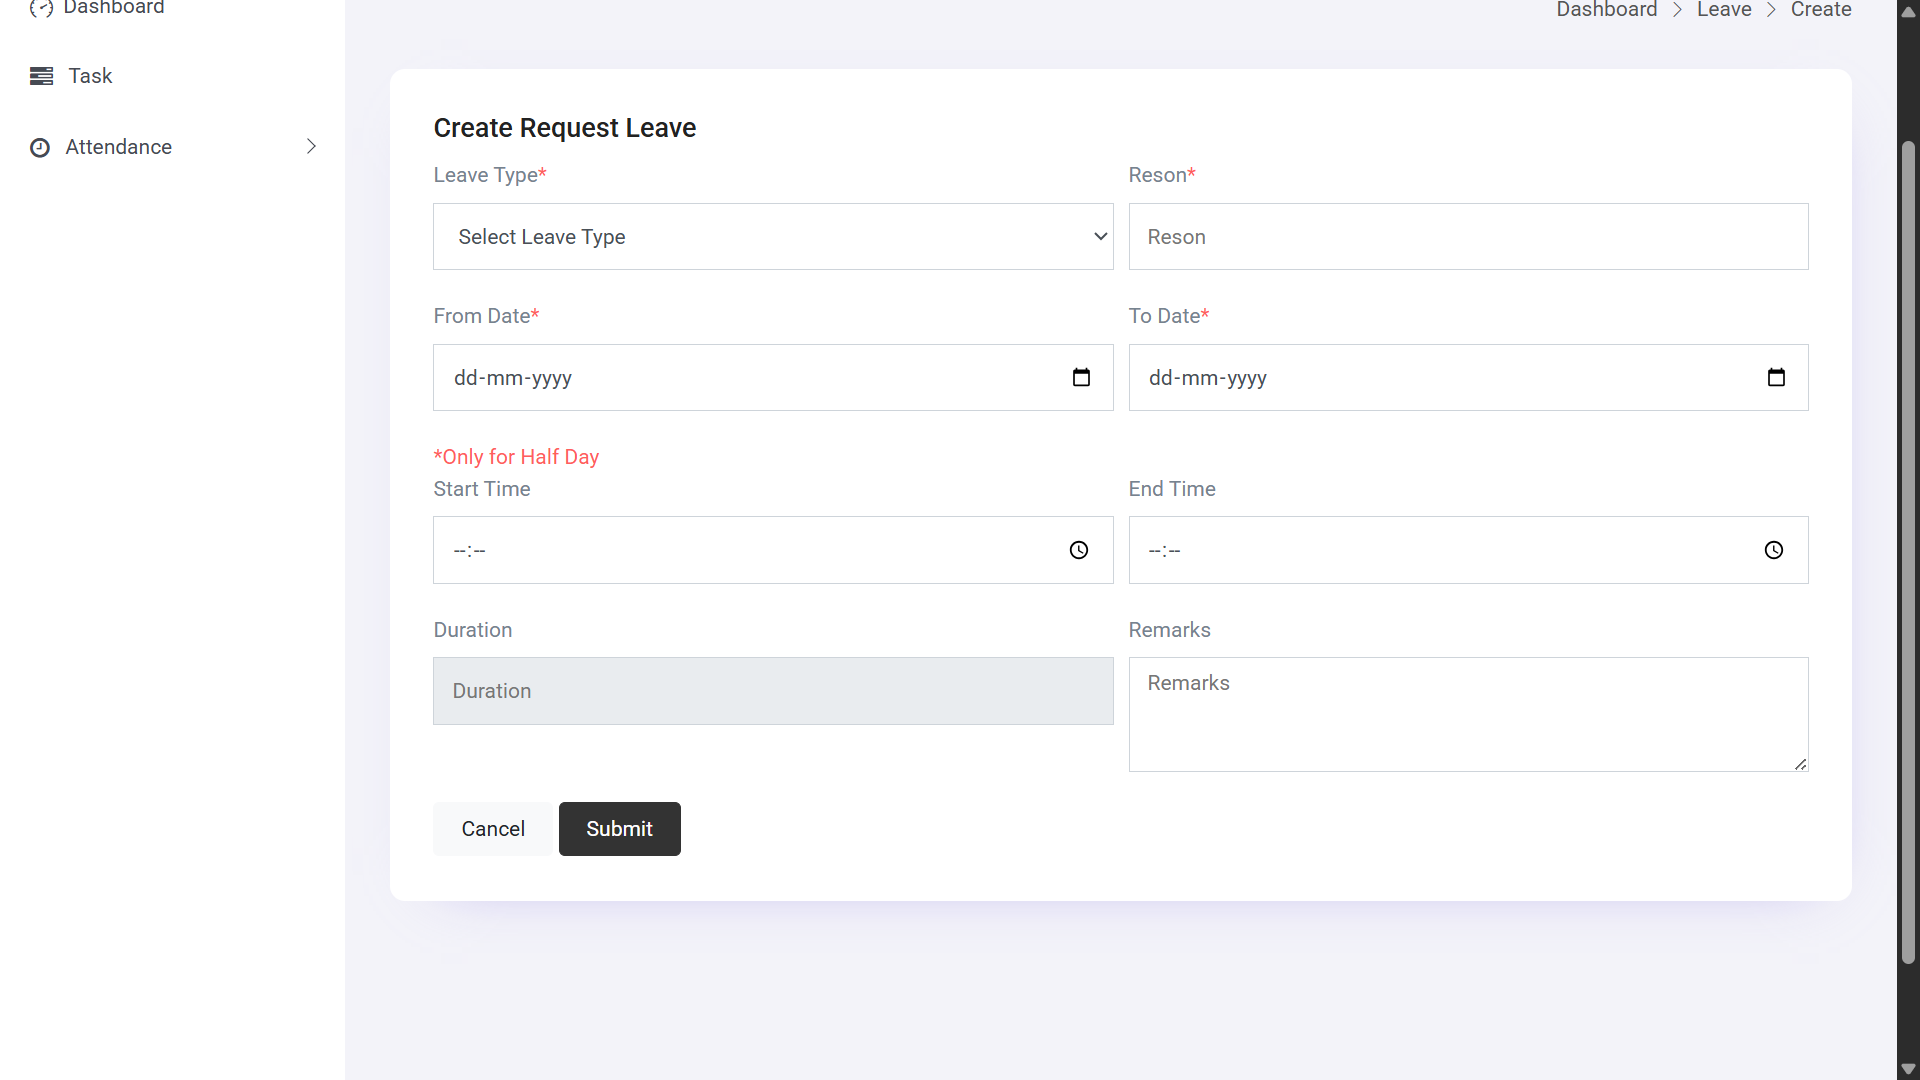Open the To Date calendar picker icon

pyautogui.click(x=1776, y=377)
